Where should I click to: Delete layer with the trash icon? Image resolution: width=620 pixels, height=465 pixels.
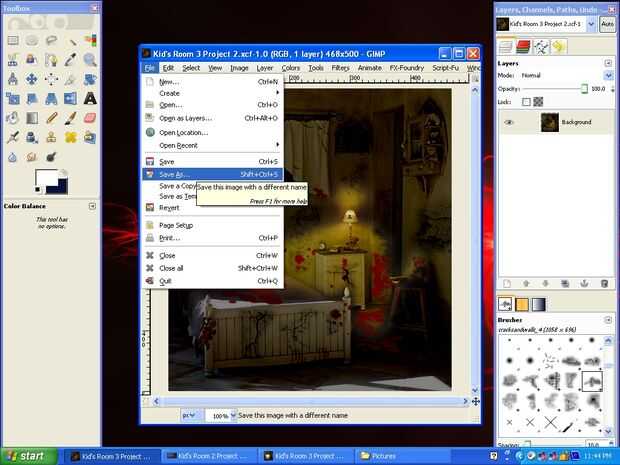coord(604,284)
